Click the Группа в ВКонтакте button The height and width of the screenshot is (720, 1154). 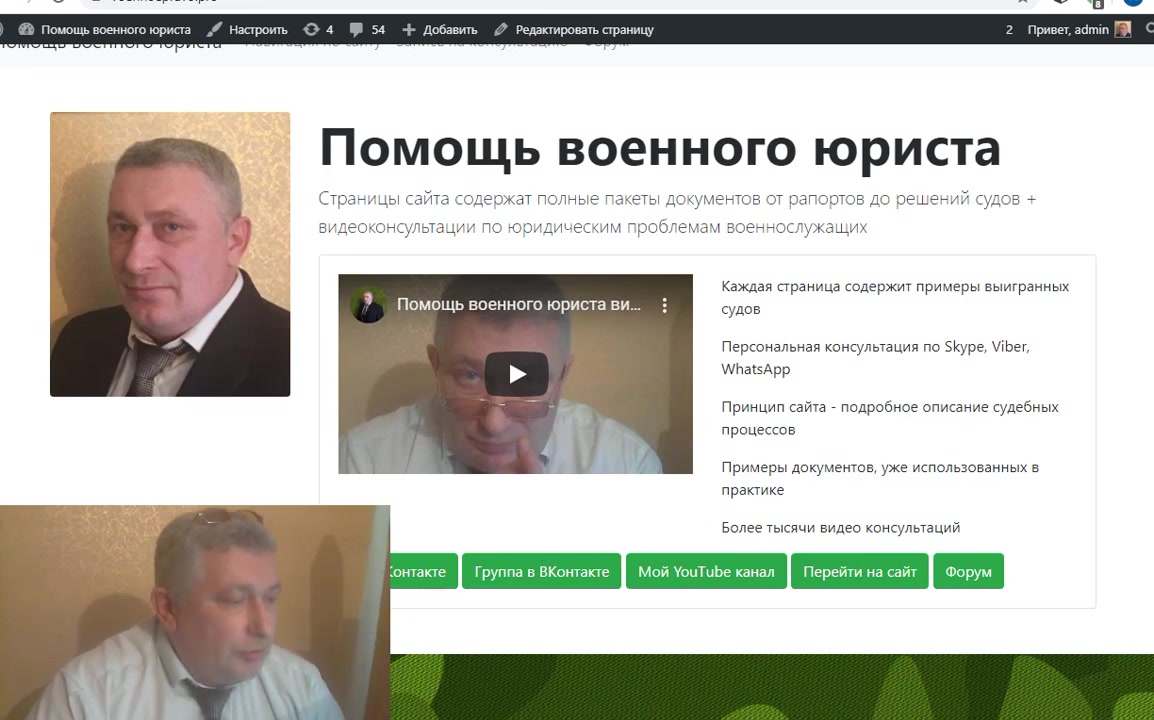pos(542,571)
